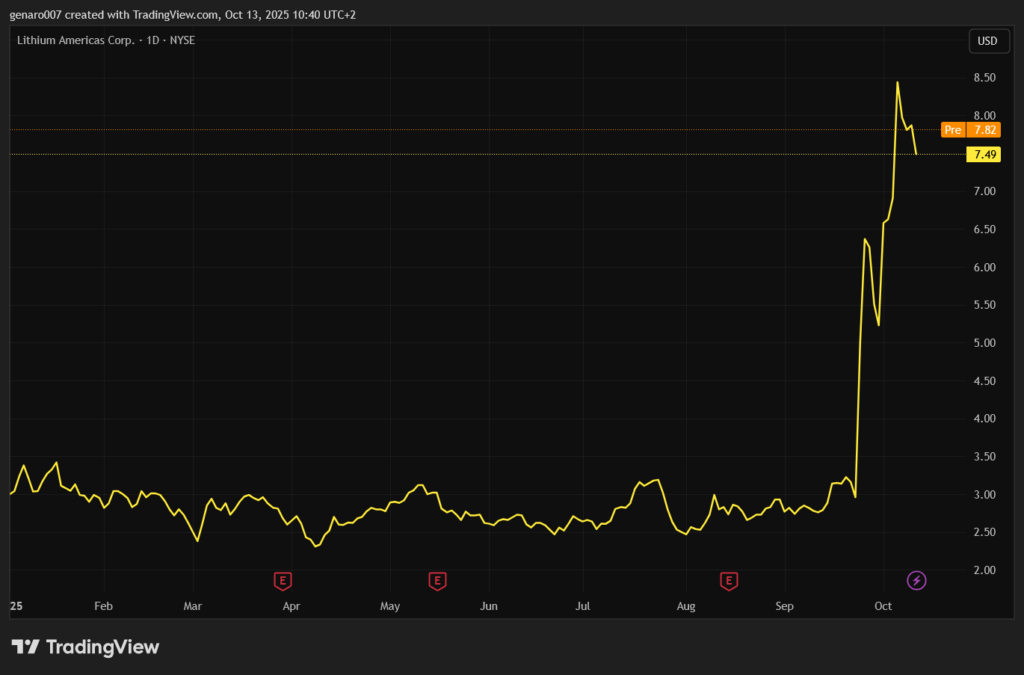The width and height of the screenshot is (1024, 675).
Task: Click the price line's highest peak
Action: 897,82
